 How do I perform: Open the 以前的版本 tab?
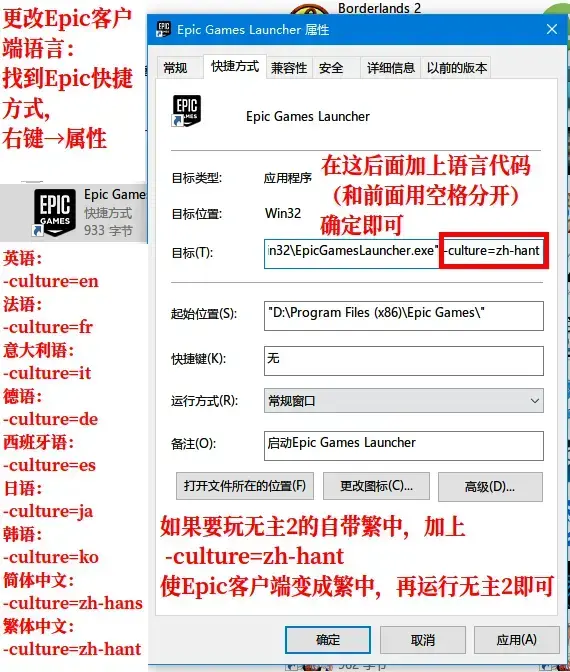tap(456, 68)
